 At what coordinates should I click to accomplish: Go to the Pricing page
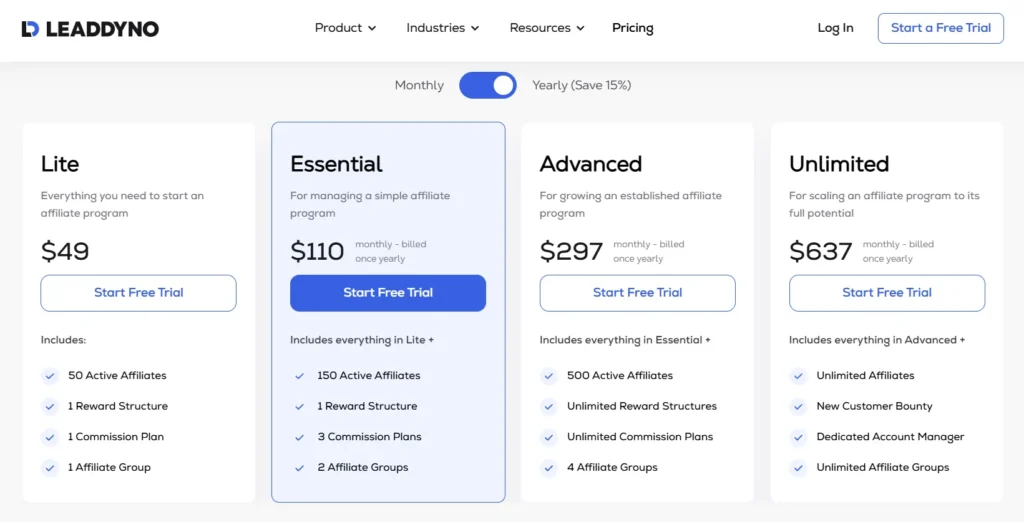click(x=632, y=28)
